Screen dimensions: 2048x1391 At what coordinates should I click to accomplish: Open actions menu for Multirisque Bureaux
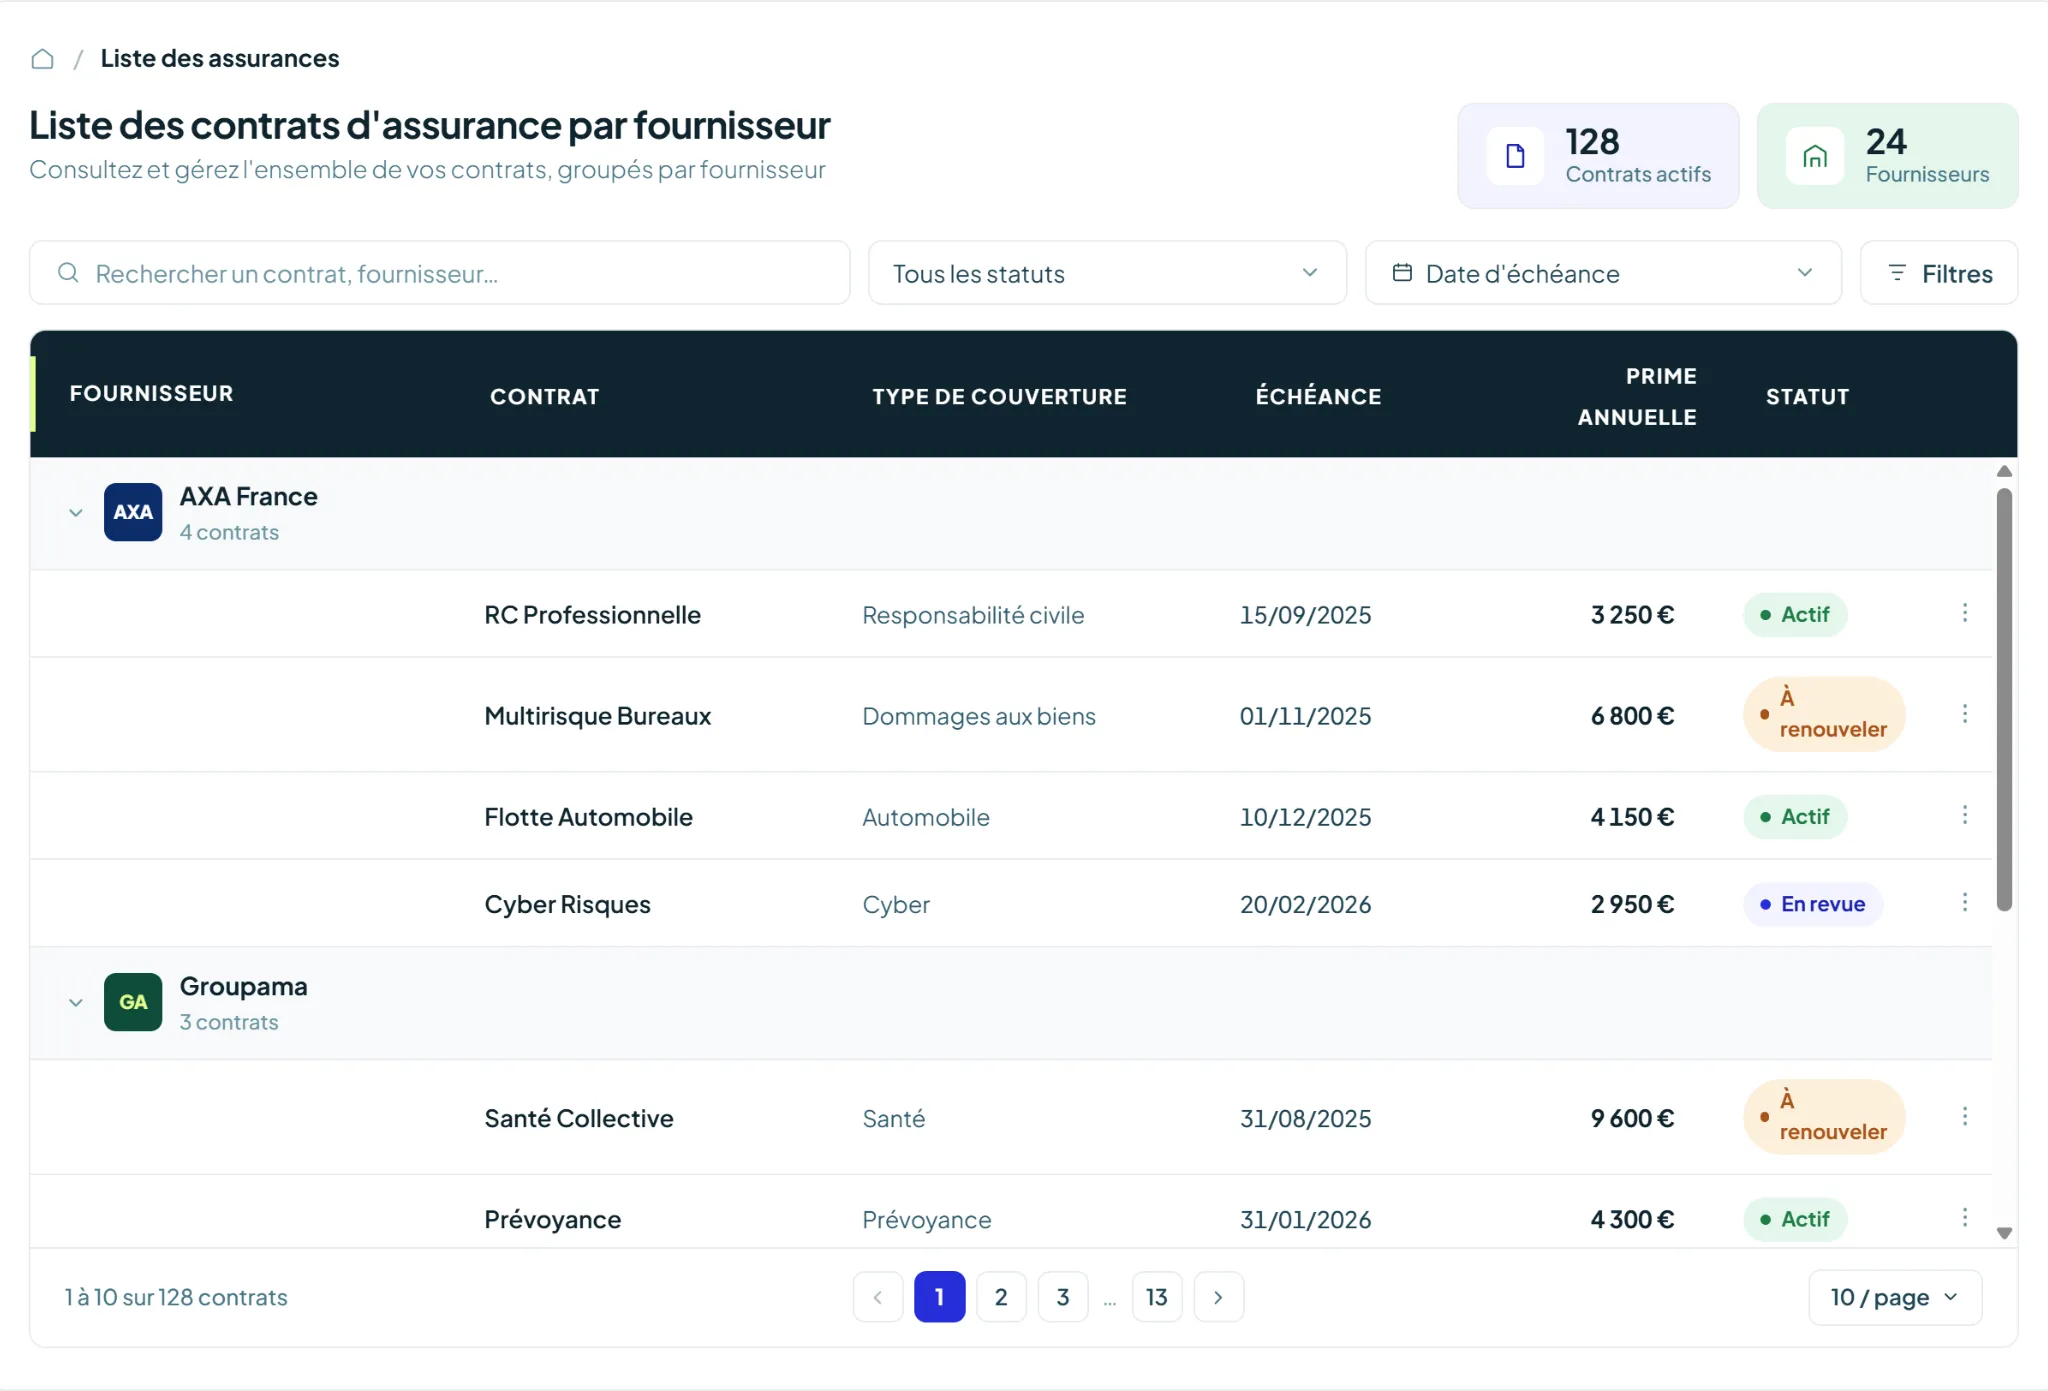click(1965, 714)
